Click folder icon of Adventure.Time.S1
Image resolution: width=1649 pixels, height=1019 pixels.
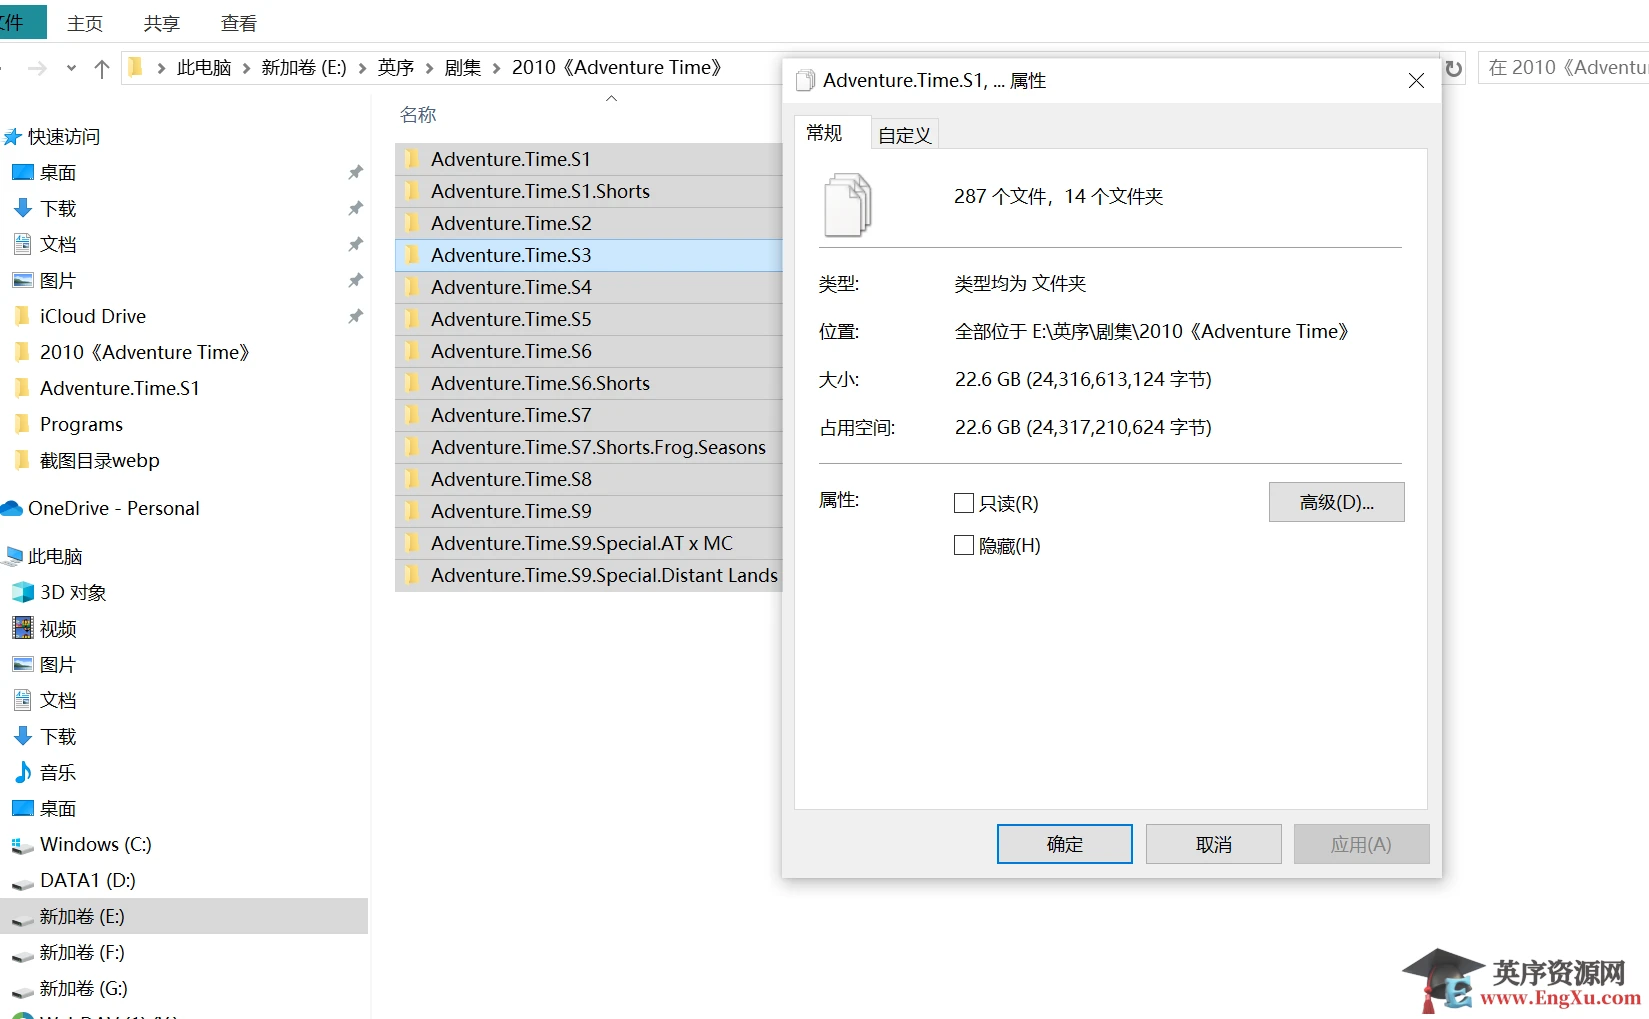412,159
